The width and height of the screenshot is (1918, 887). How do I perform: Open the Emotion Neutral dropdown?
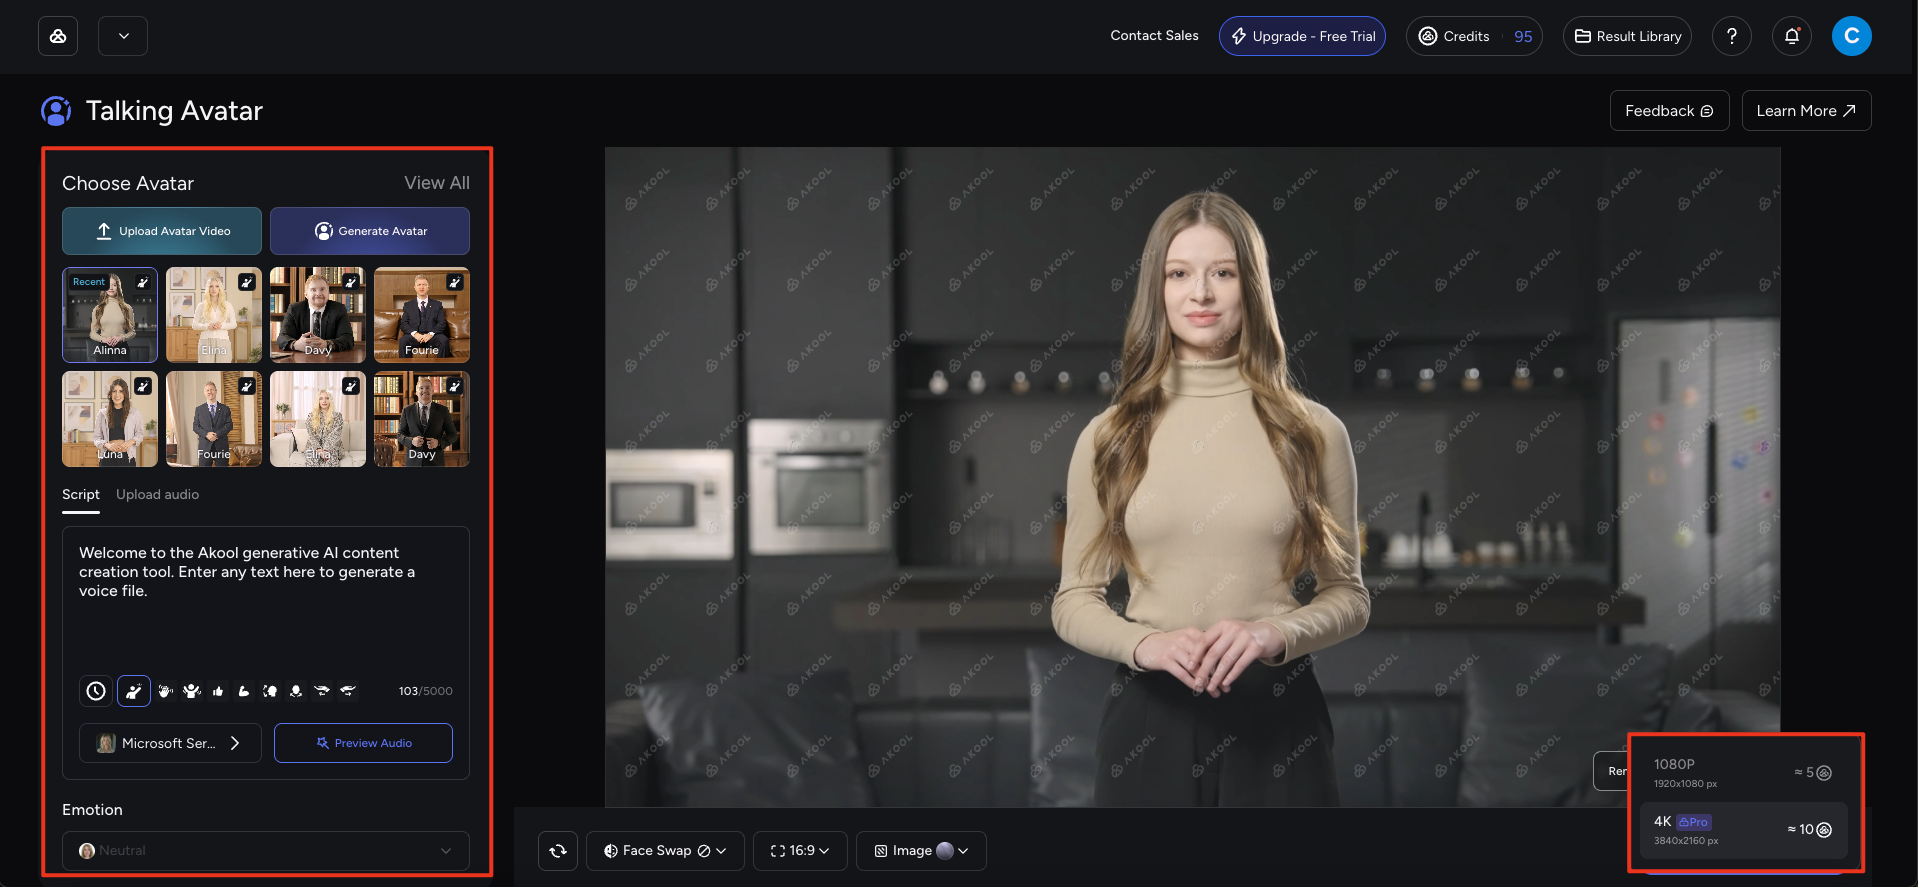pyautogui.click(x=266, y=851)
